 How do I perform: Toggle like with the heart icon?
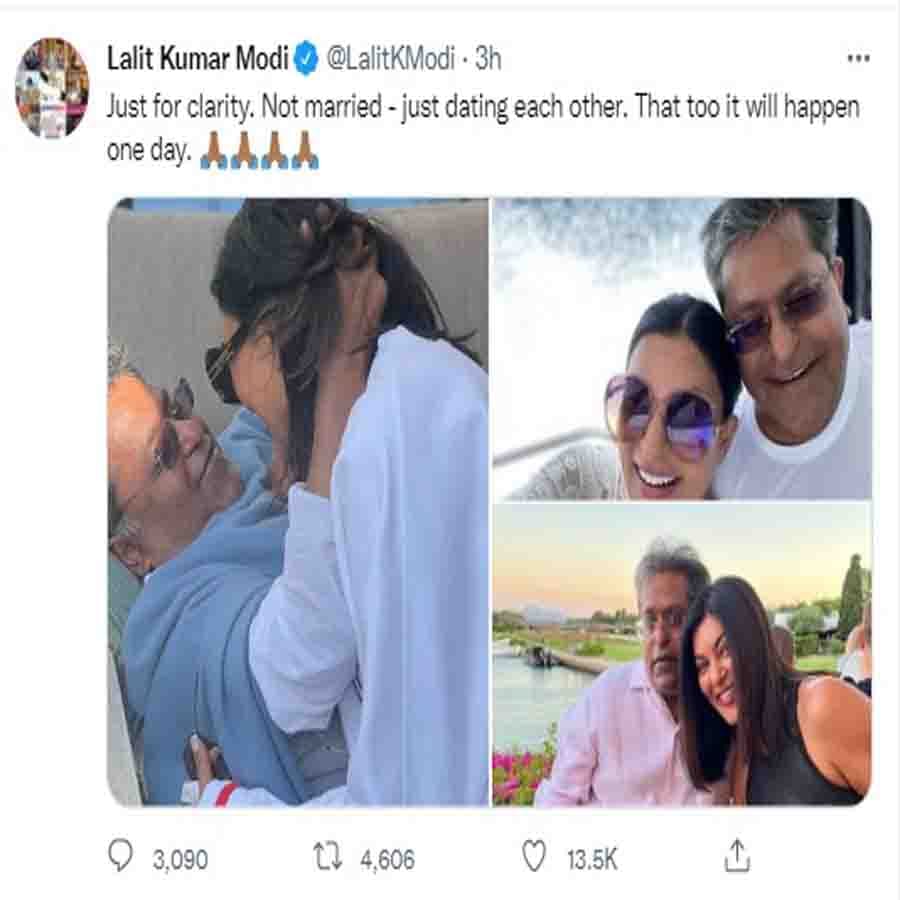click(536, 856)
